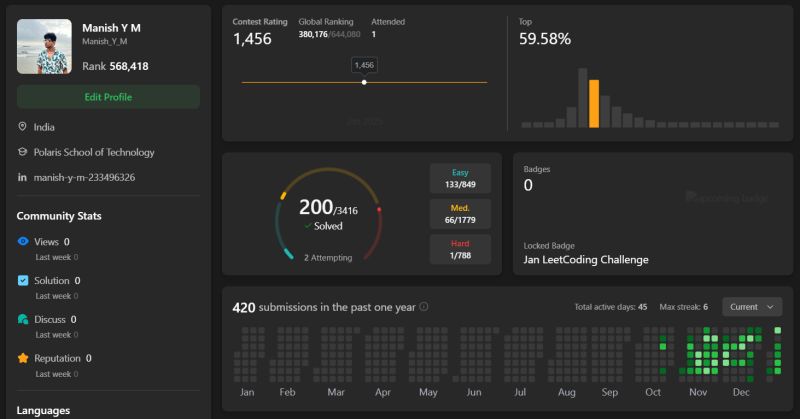800x419 pixels.
Task: Click the Views eye icon
Action: coord(23,241)
